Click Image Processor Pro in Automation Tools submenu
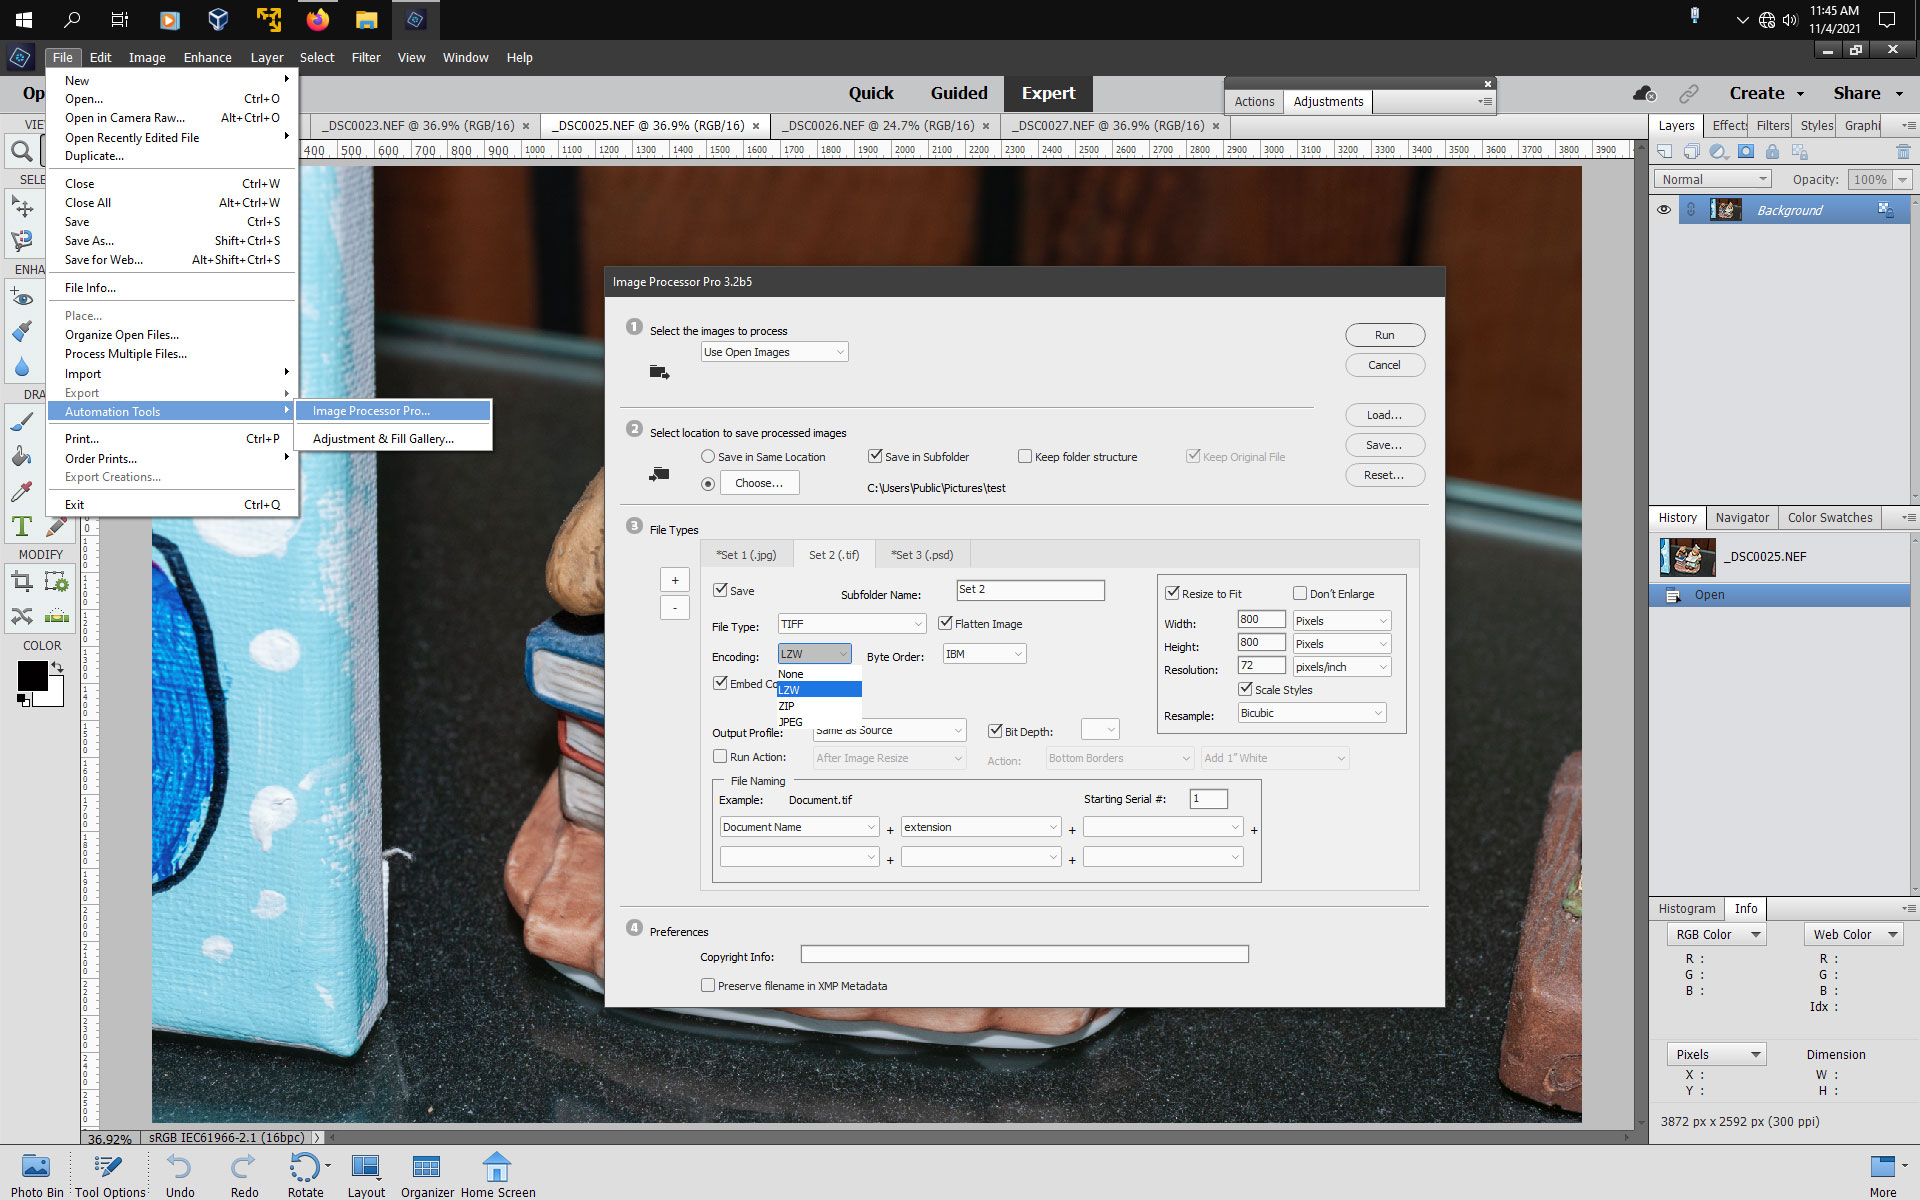Viewport: 1920px width, 1200px height. (x=370, y=410)
